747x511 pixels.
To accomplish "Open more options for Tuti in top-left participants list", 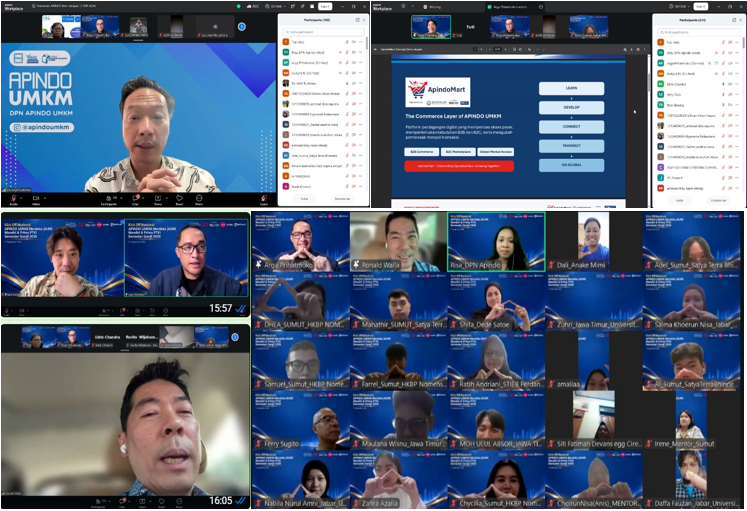I will pos(361,42).
